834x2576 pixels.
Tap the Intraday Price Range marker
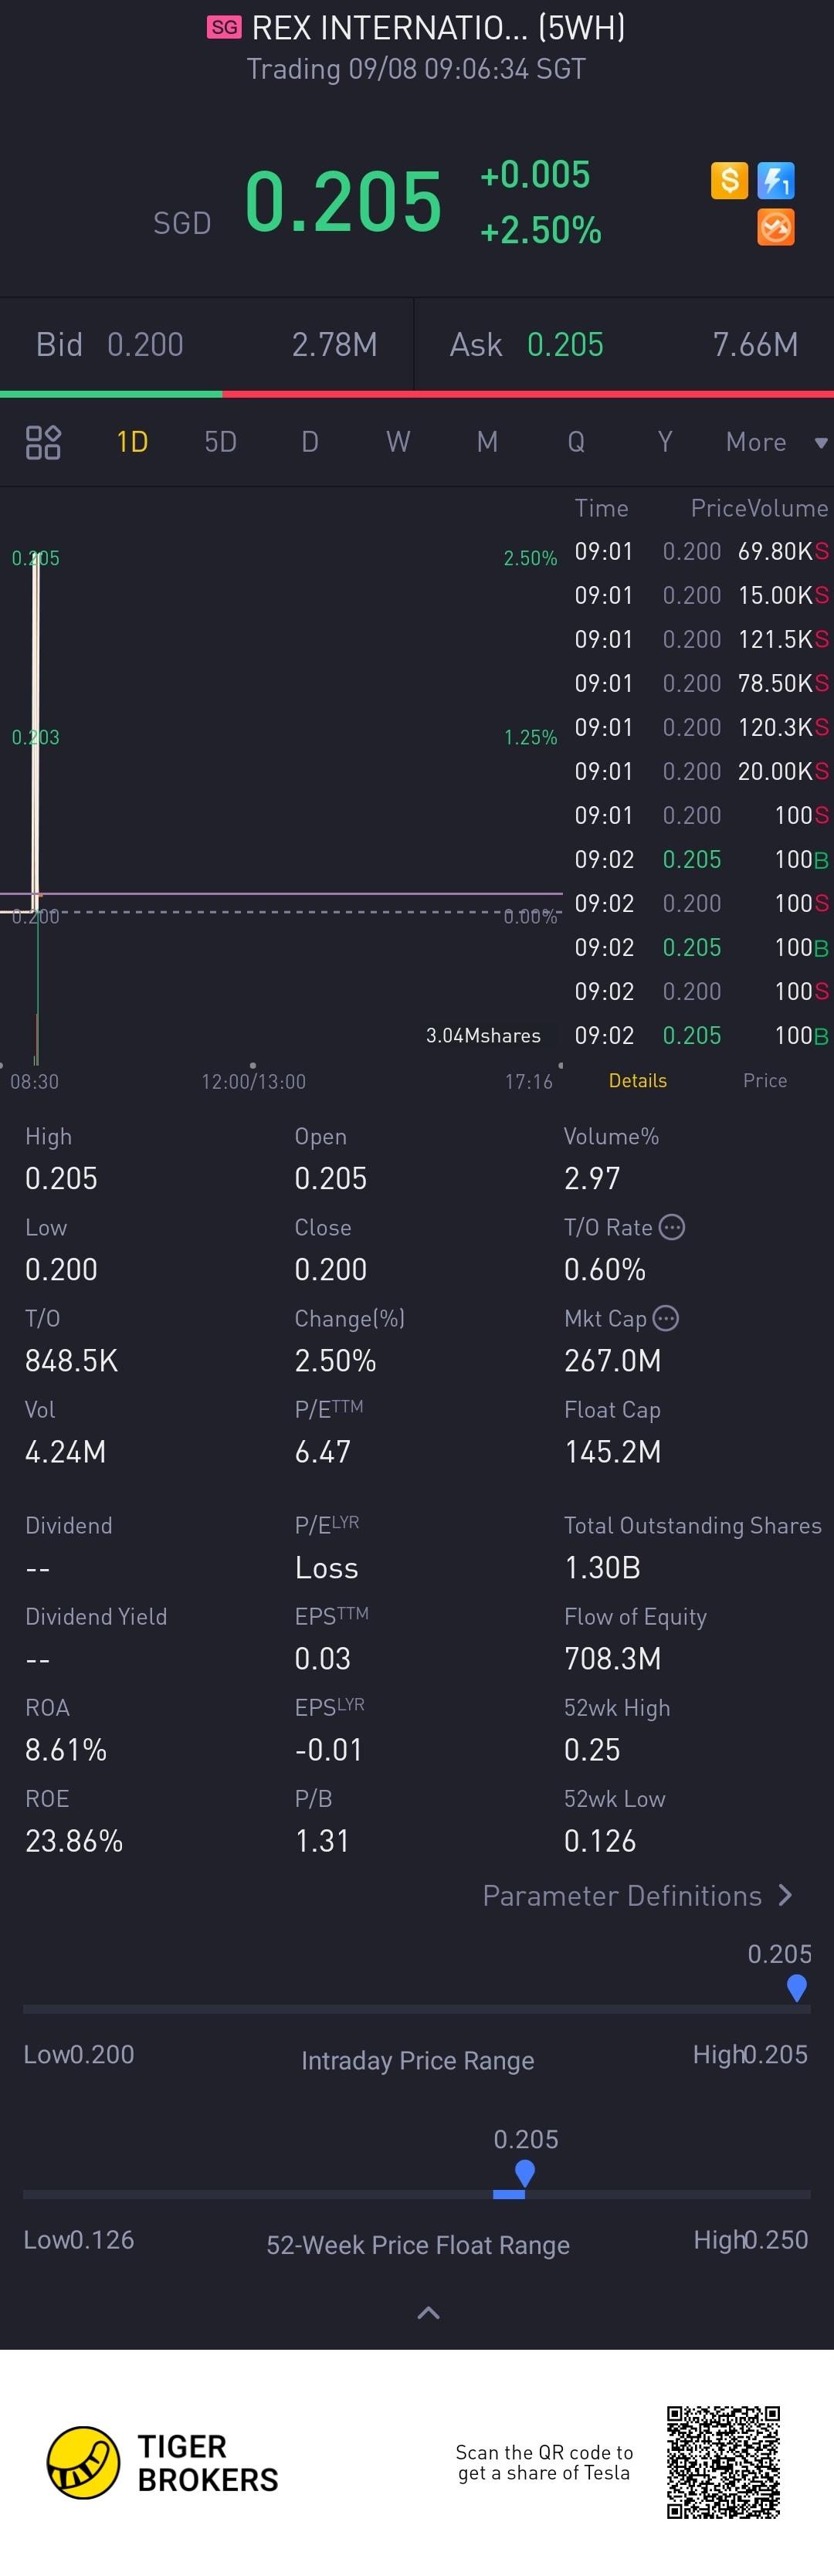point(797,1987)
